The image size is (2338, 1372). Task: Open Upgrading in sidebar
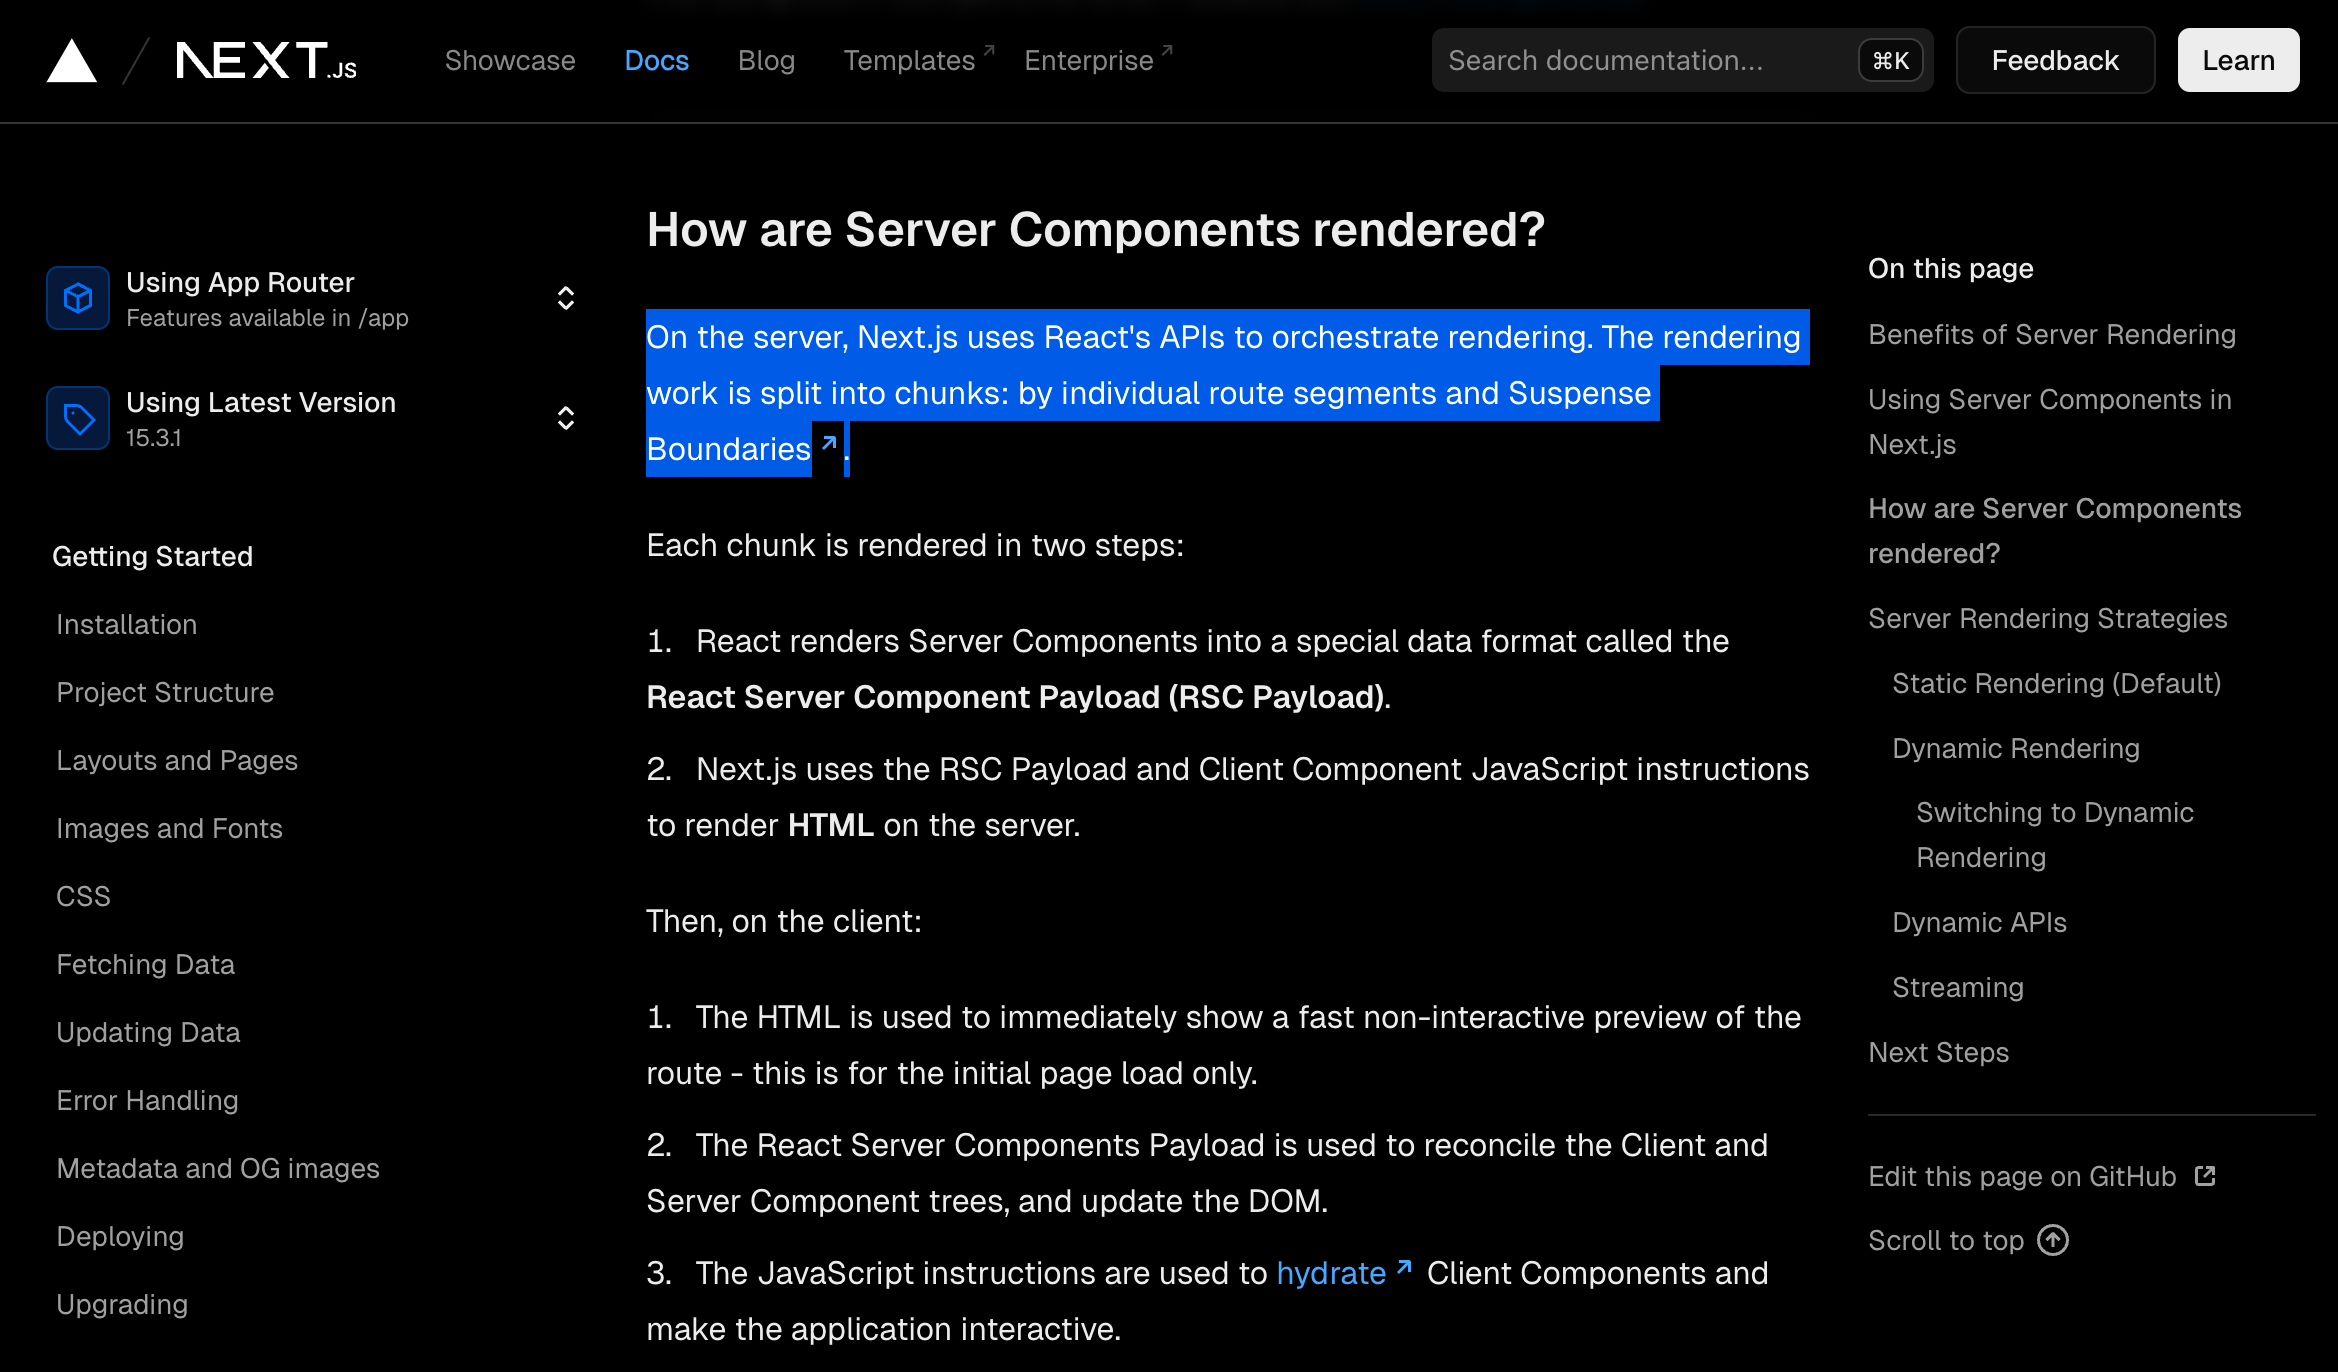[x=122, y=1304]
